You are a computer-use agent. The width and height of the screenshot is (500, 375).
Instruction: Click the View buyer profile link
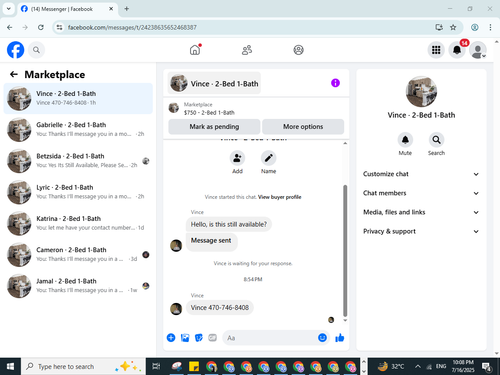pyautogui.click(x=280, y=197)
